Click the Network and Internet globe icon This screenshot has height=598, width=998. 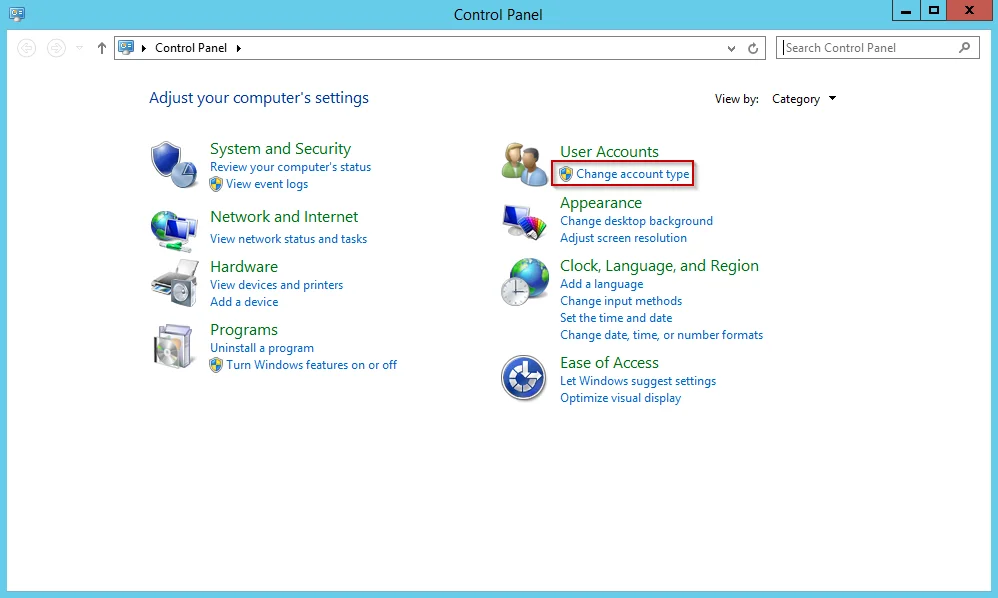[x=174, y=229]
